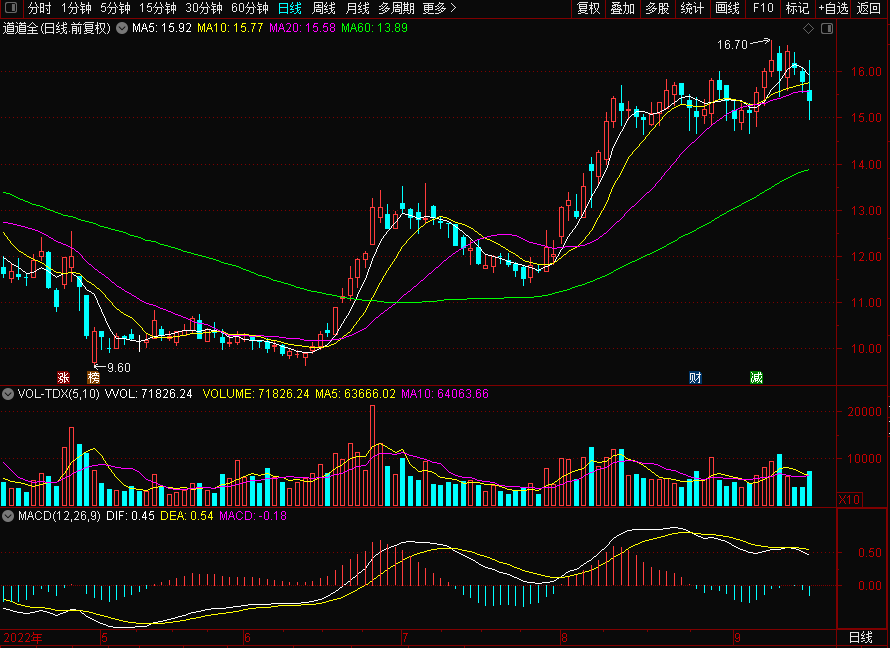Select the 周线 weekly chart period
890x648 pixels.
(324, 8)
